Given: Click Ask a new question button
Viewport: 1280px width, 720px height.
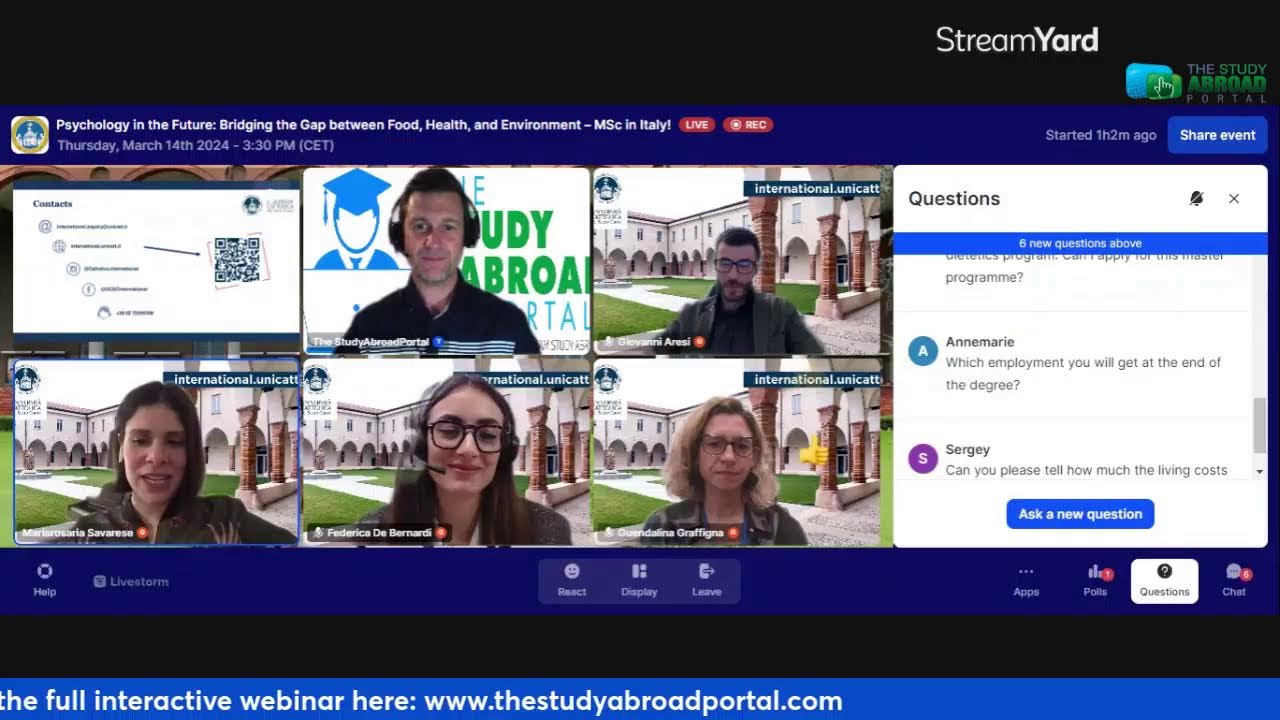Looking at the screenshot, I should click(x=1080, y=514).
